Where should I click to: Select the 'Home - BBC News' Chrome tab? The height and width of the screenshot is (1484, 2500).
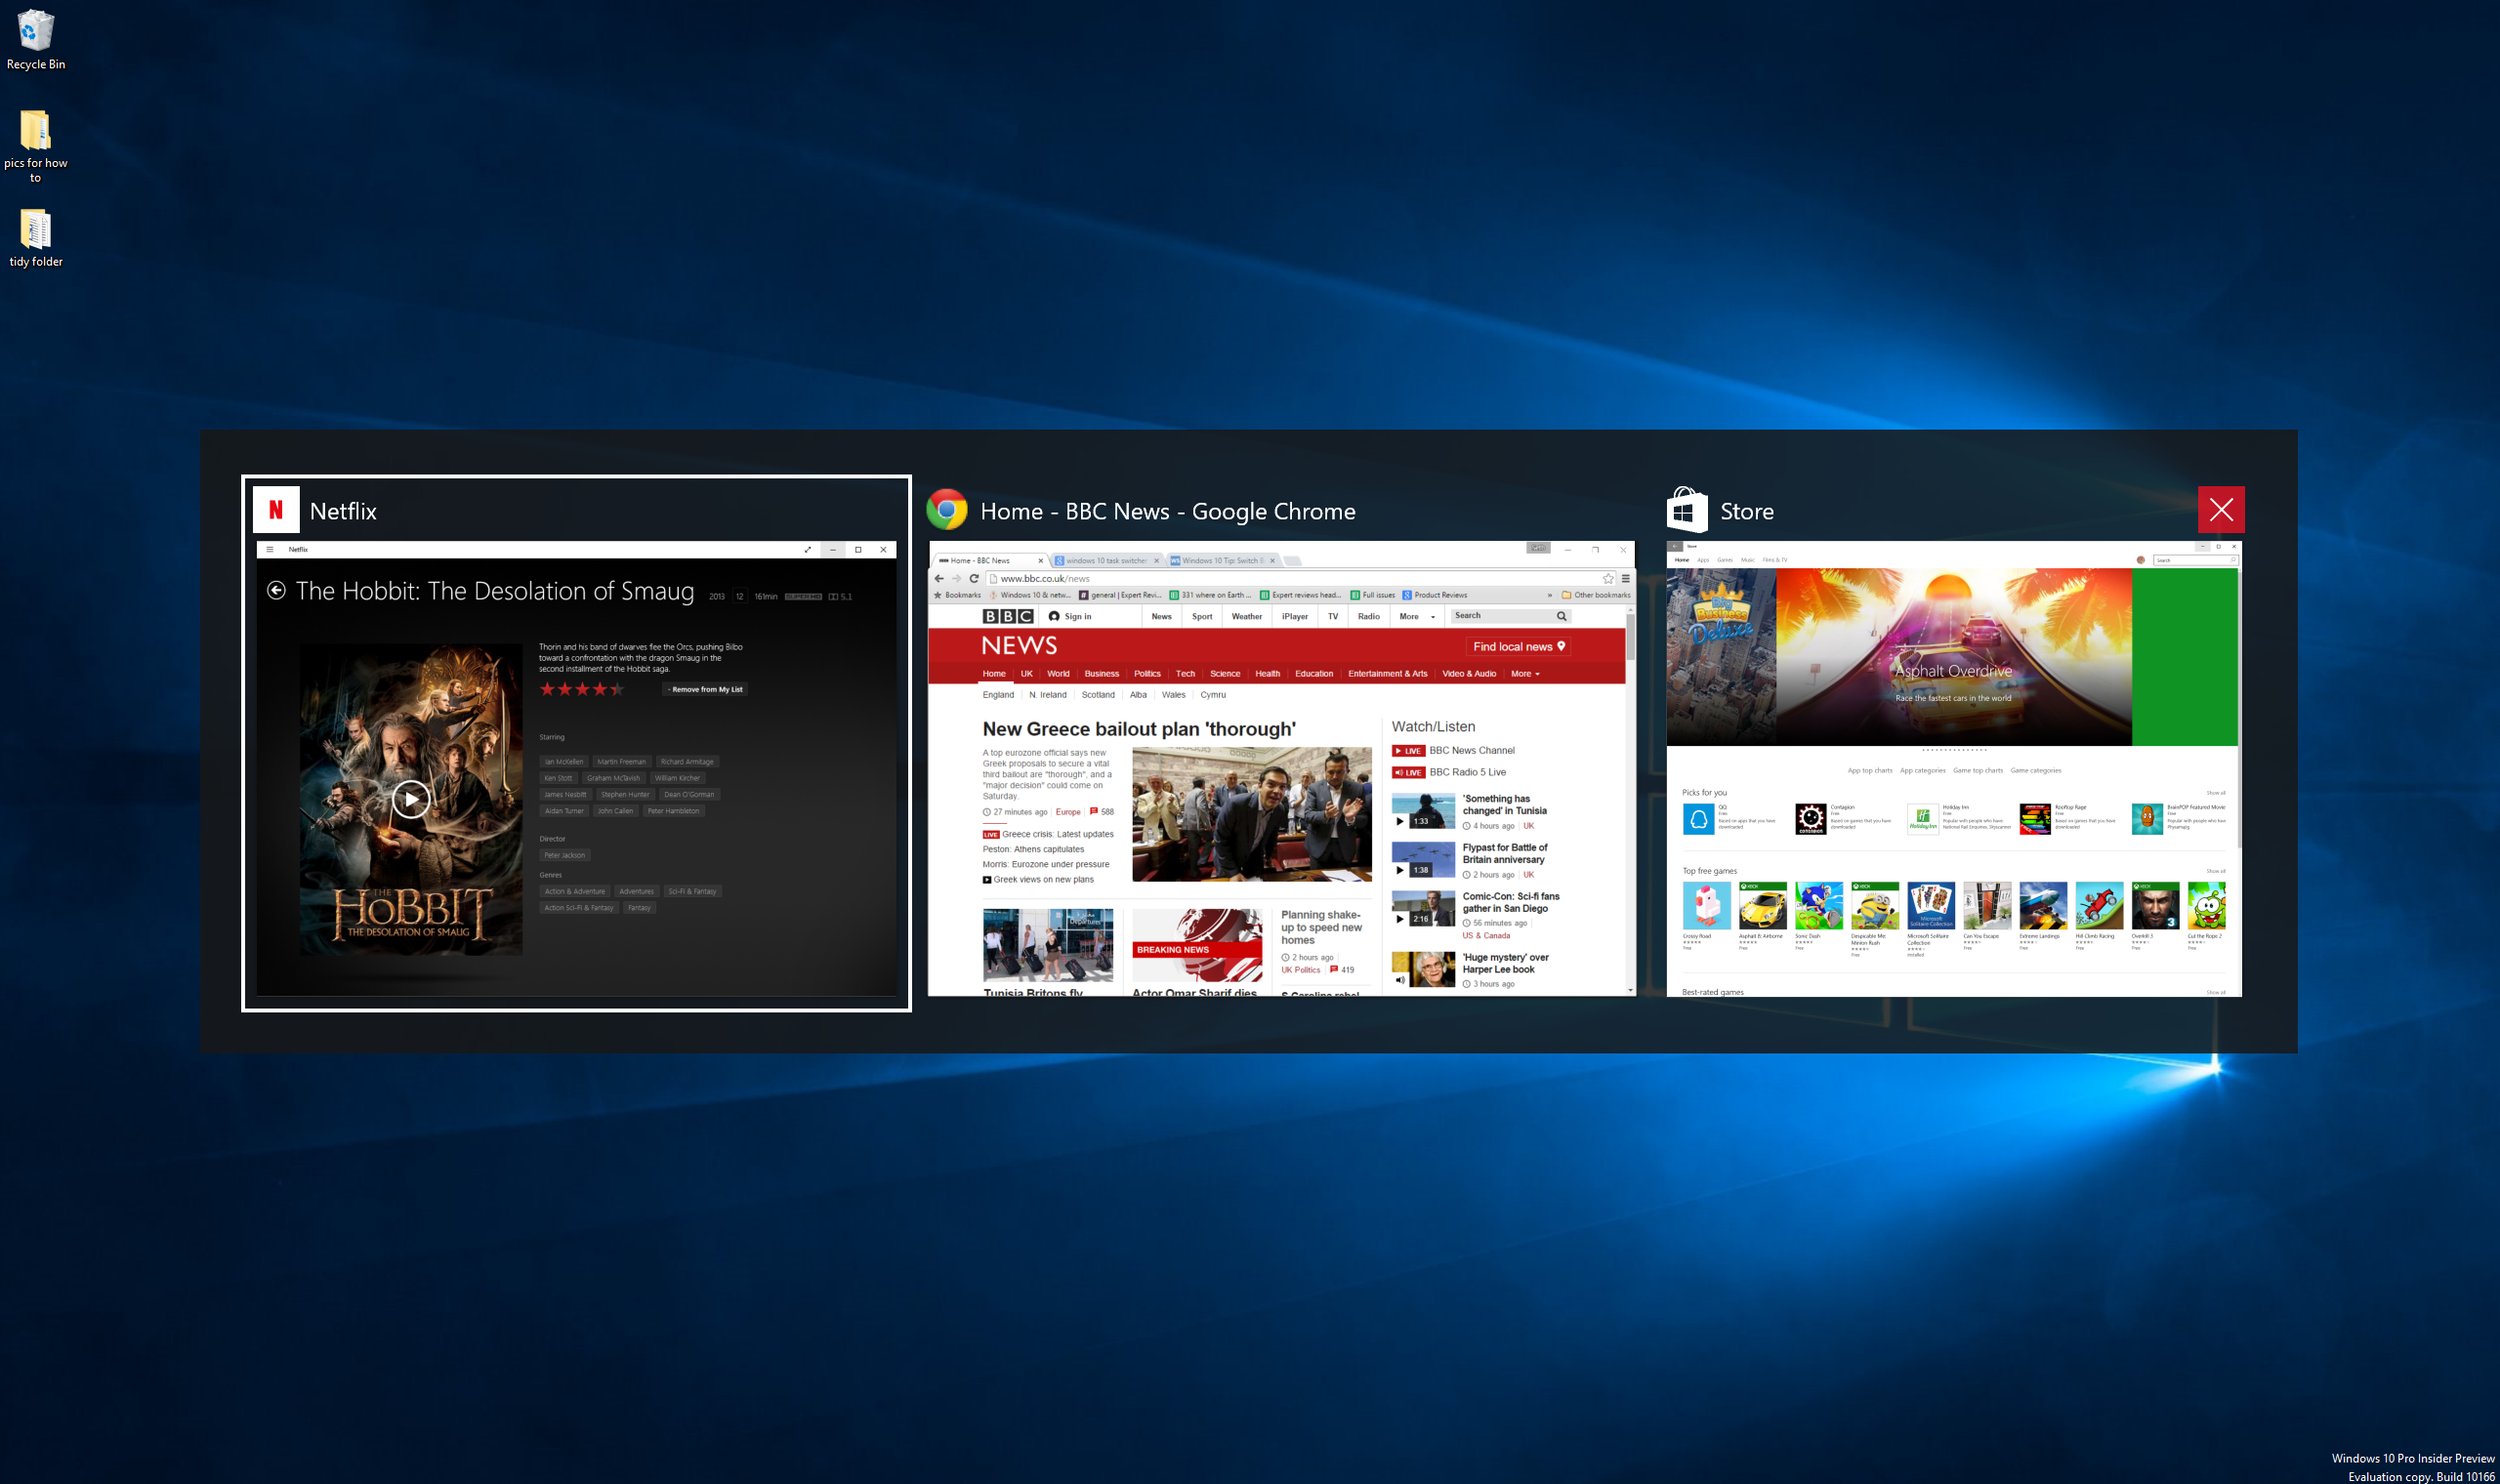(990, 561)
